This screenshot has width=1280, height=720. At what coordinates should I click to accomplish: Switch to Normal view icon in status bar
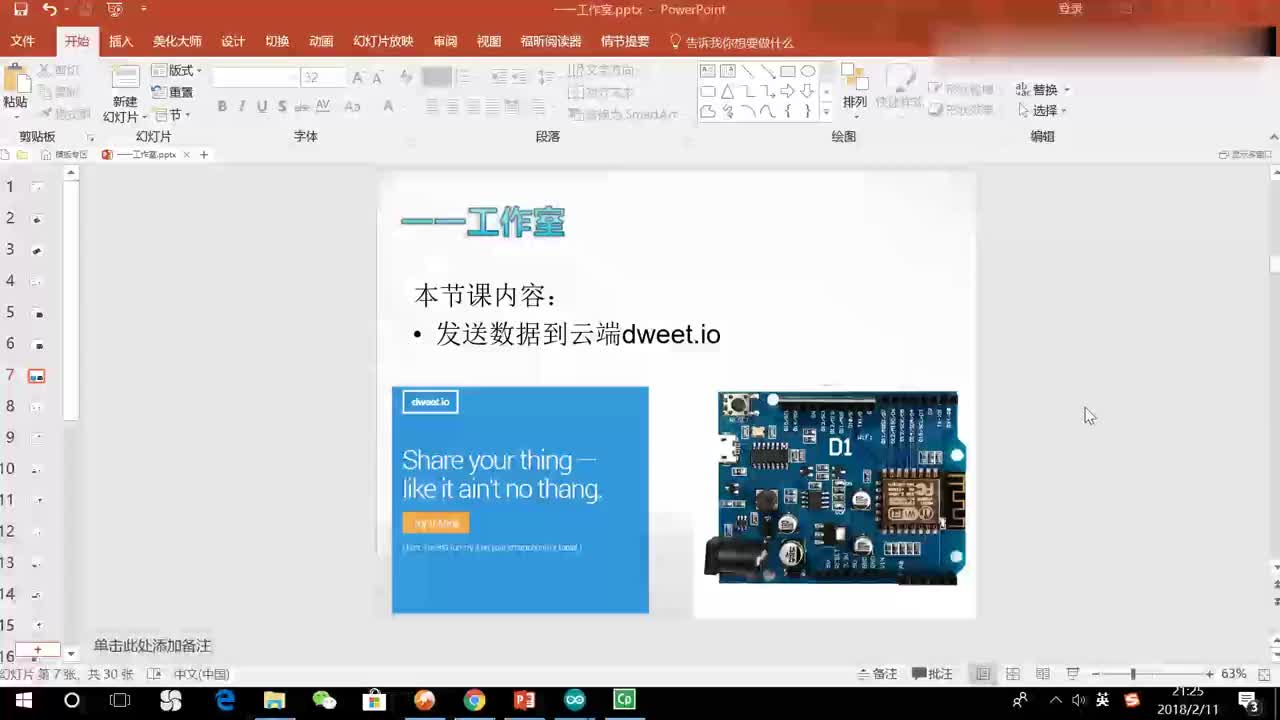(983, 674)
